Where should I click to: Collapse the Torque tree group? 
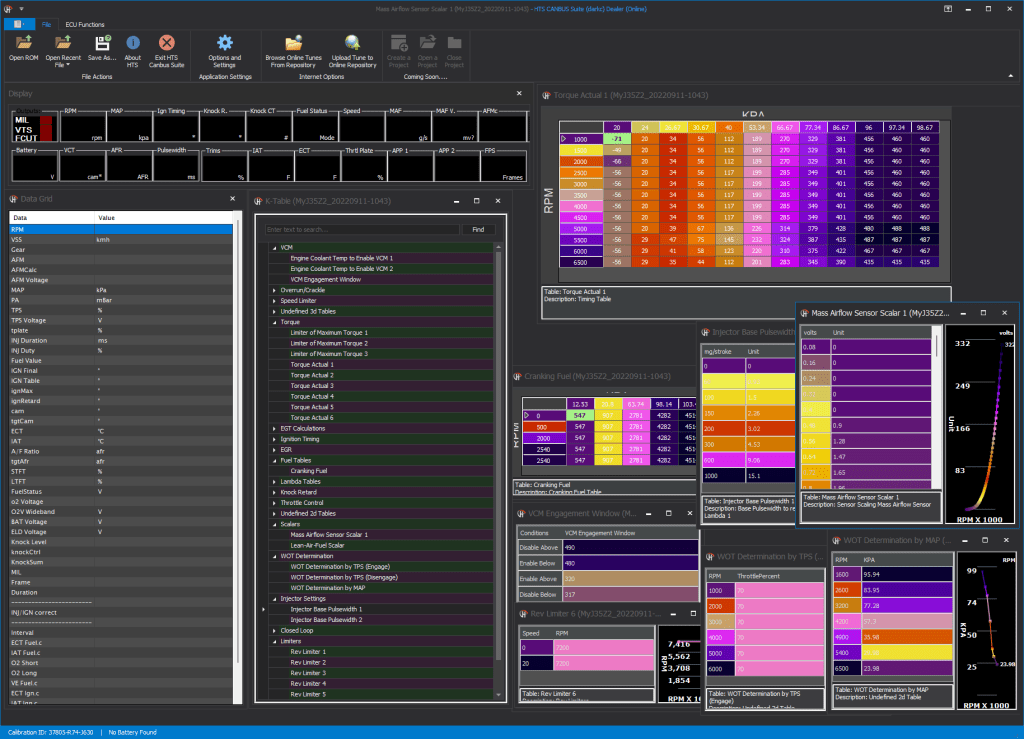pos(275,322)
